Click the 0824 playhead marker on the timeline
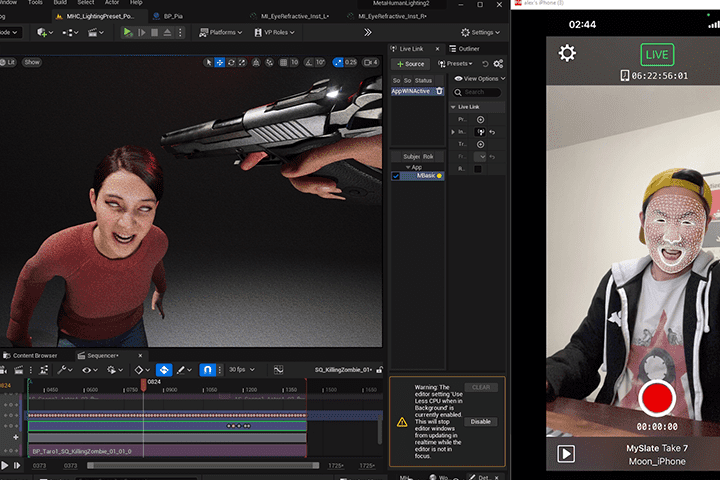Viewport: 720px width, 480px height. click(144, 384)
